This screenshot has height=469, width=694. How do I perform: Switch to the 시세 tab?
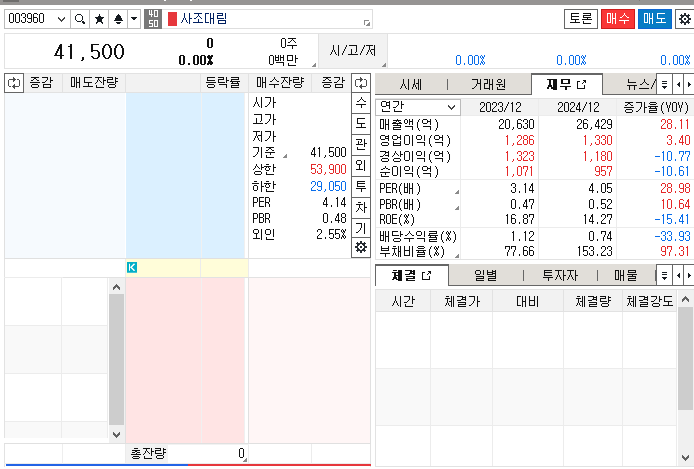(410, 85)
